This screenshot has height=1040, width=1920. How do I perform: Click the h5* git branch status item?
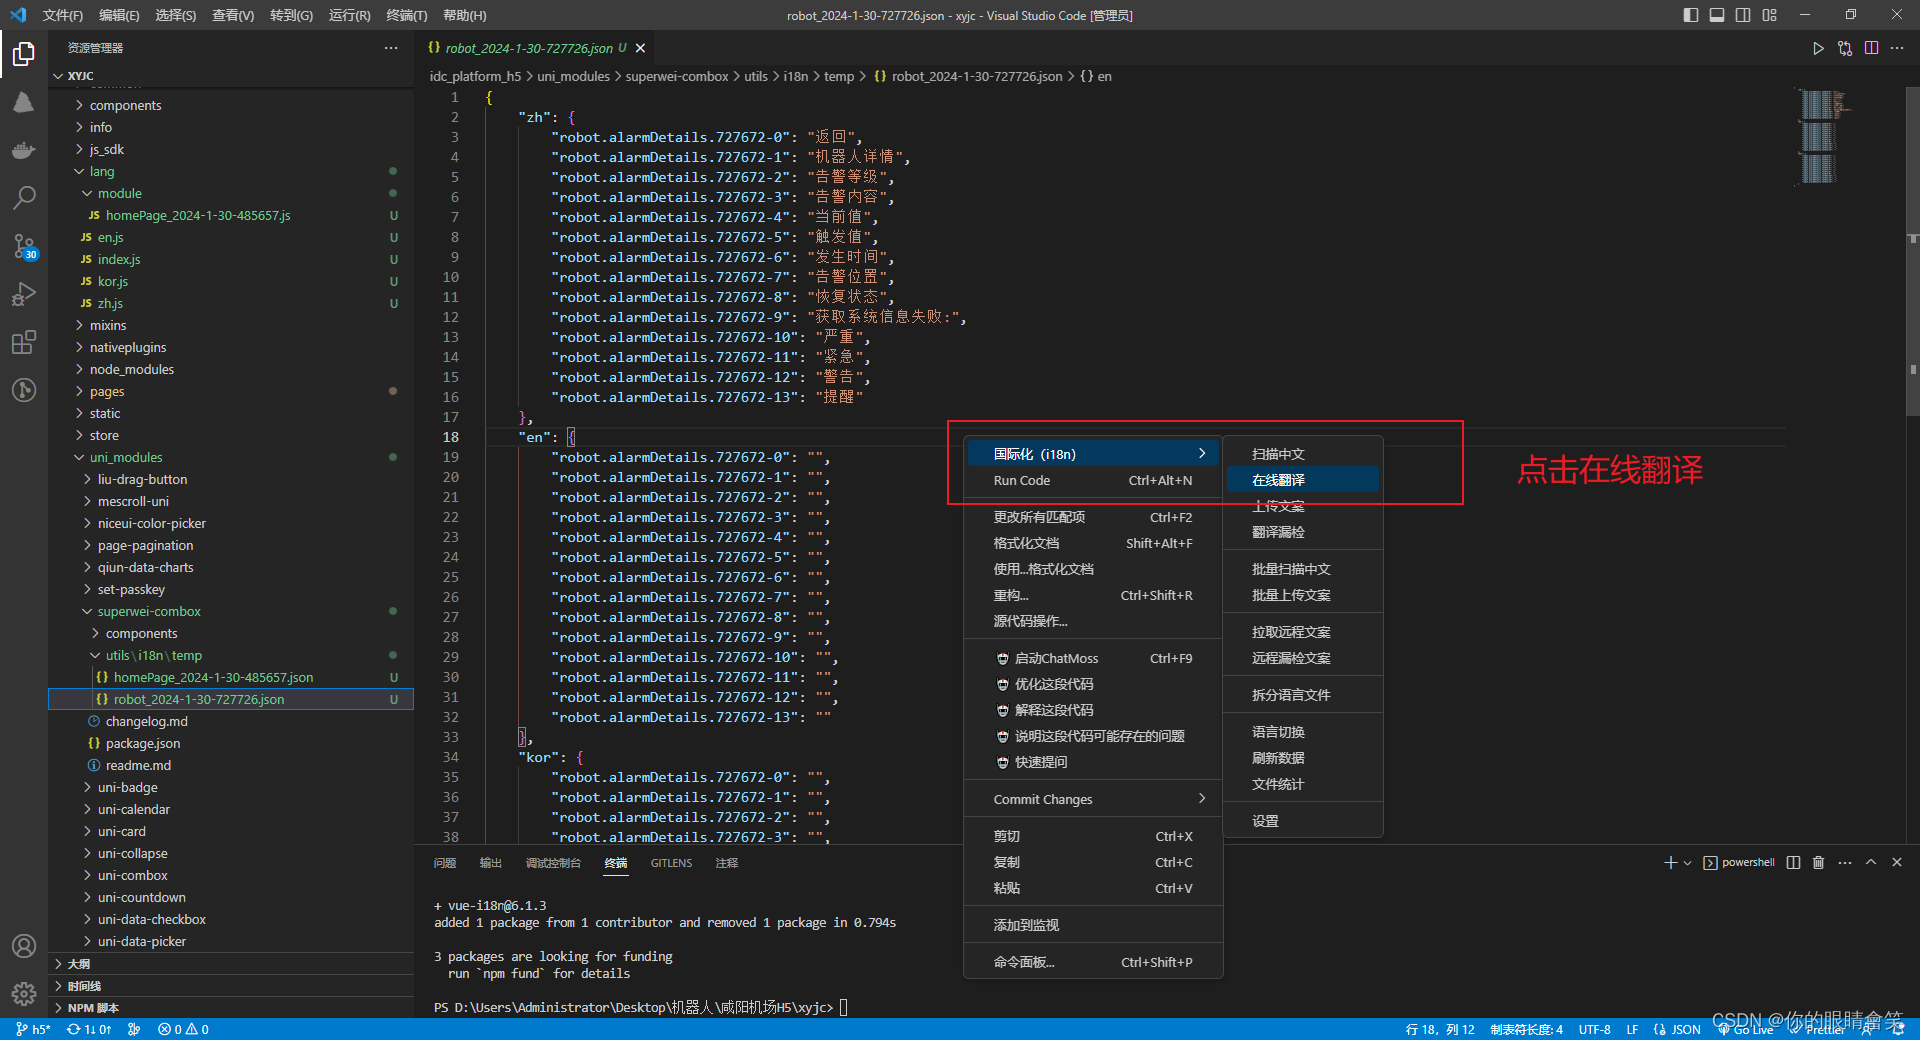(x=34, y=1029)
